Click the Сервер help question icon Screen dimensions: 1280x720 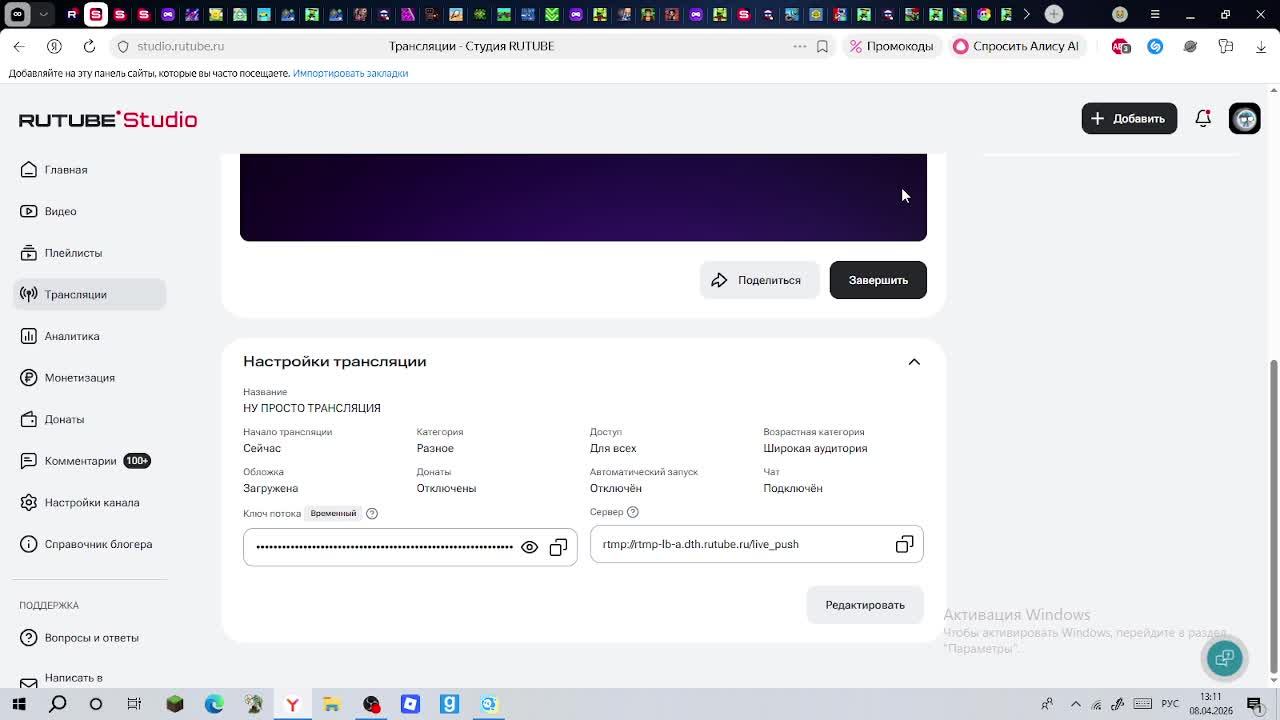[x=632, y=512]
